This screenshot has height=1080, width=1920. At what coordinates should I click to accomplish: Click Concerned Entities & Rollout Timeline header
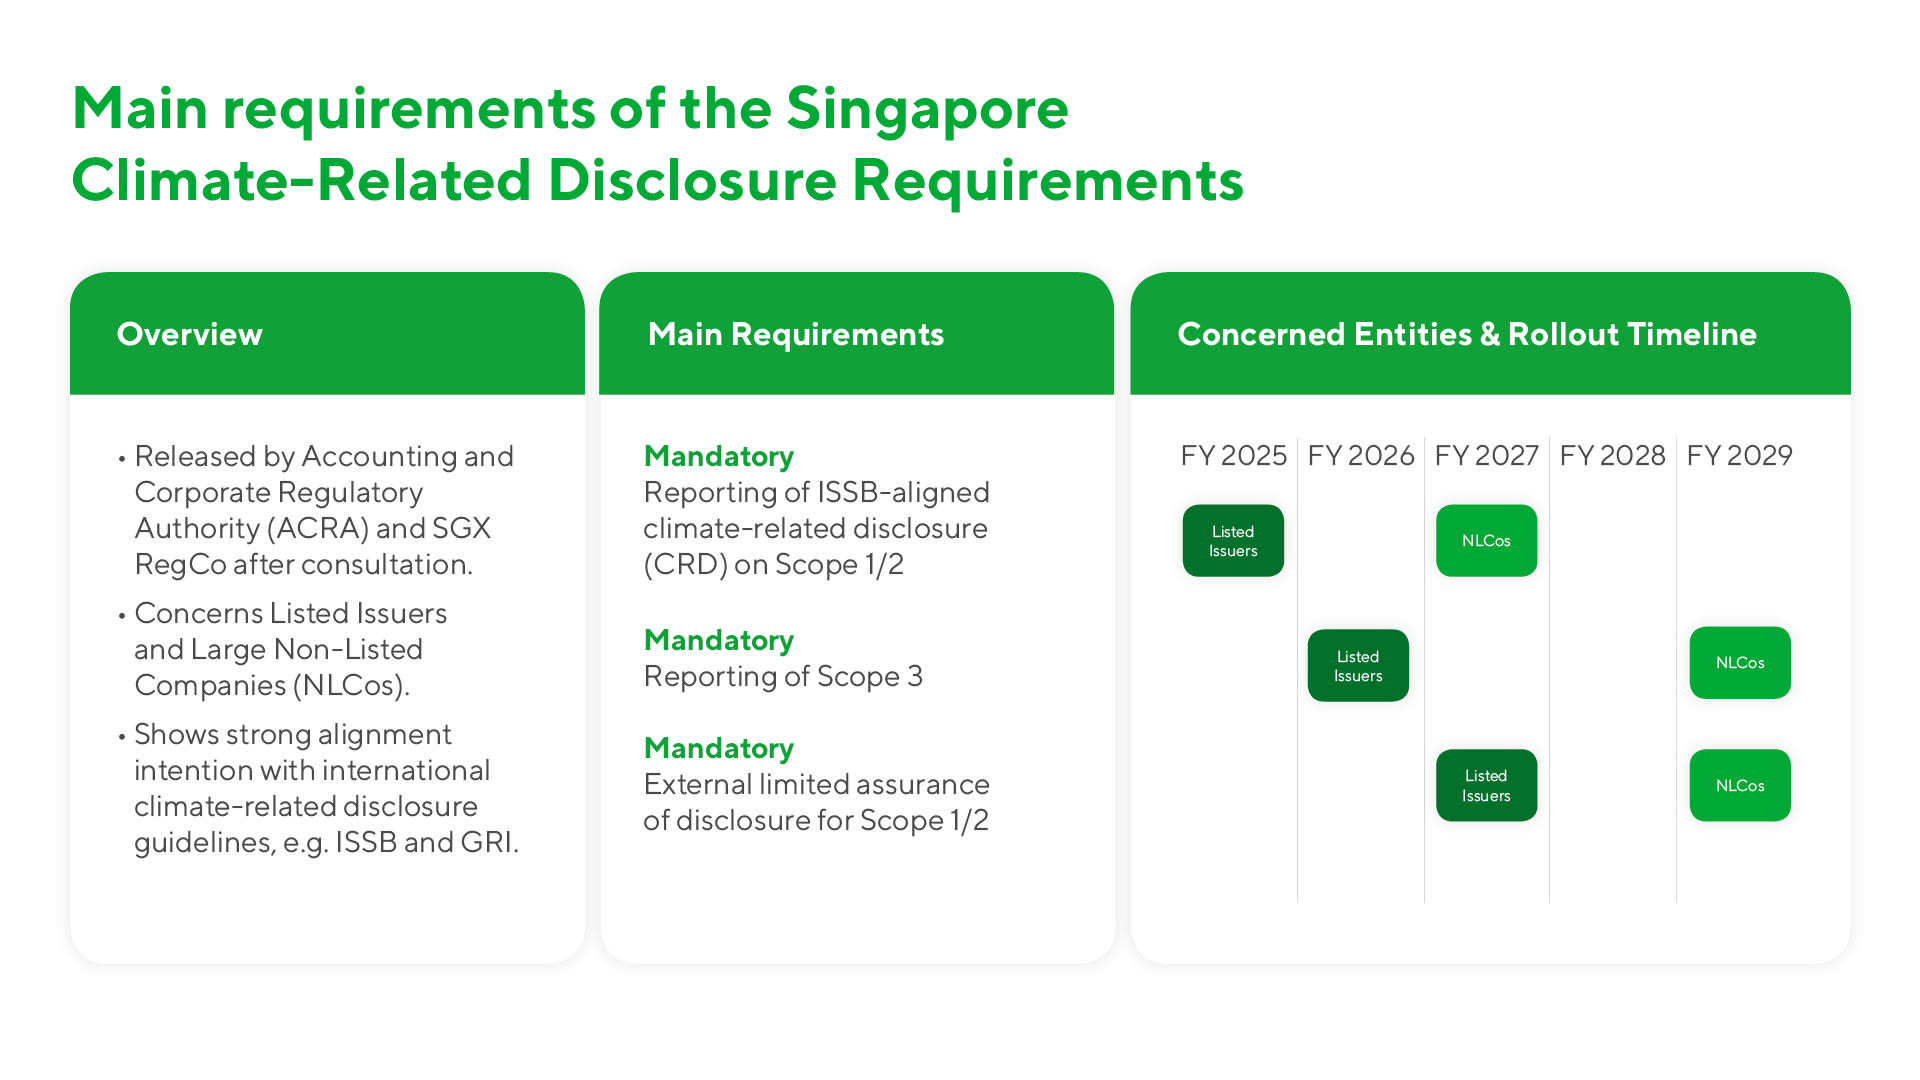pos(1466,334)
